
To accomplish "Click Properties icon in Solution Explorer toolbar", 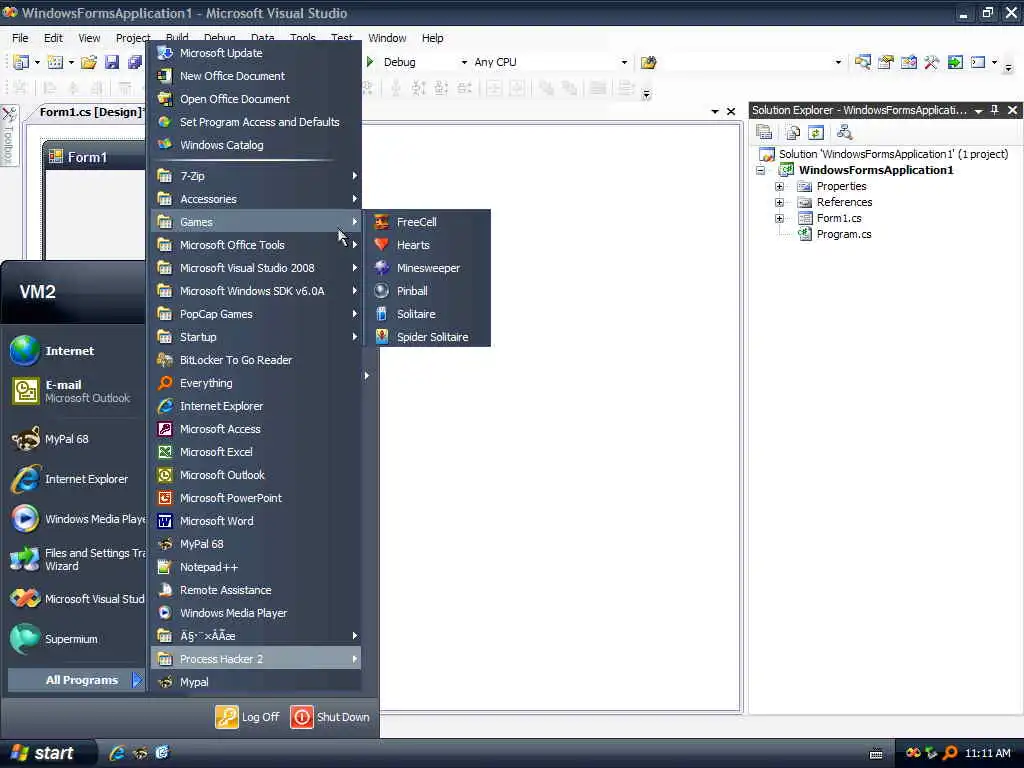I will click(x=764, y=133).
